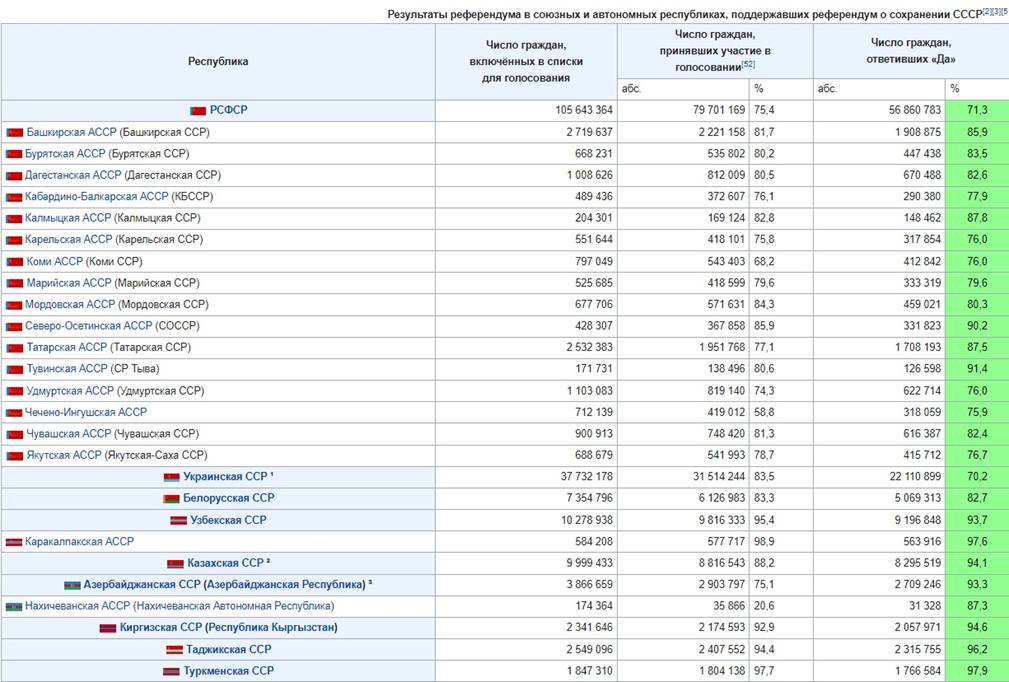The height and width of the screenshot is (682, 1009).
Task: Go to the Украинская ССР article
Action: point(224,477)
